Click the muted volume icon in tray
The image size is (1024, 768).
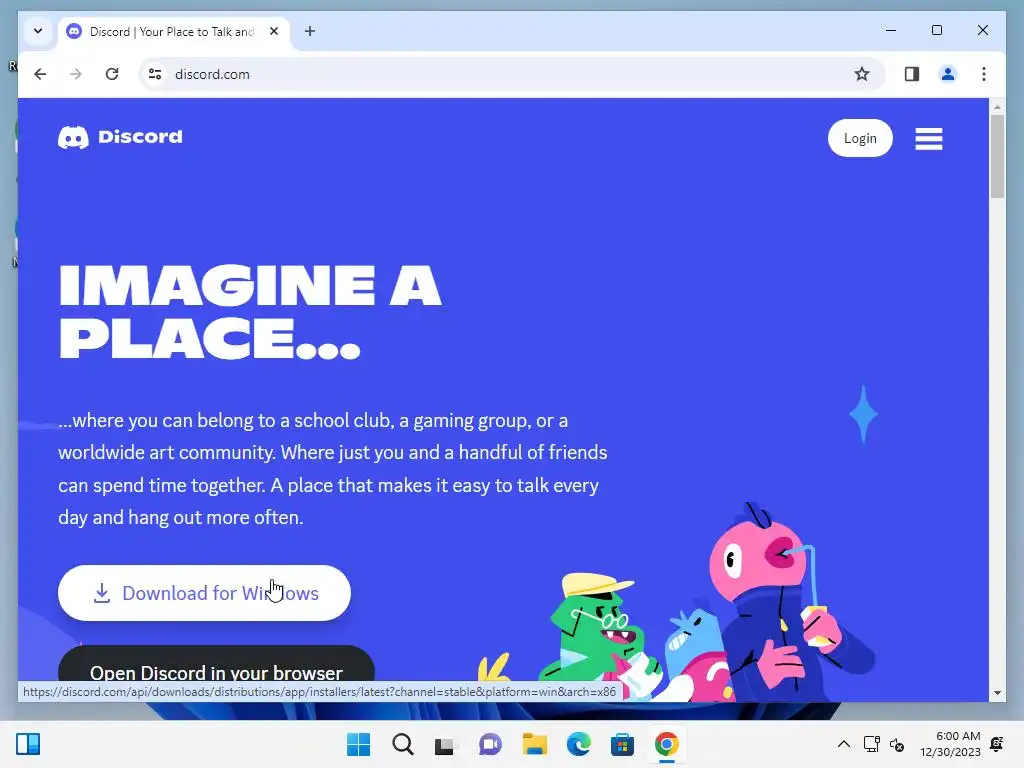[897, 744]
